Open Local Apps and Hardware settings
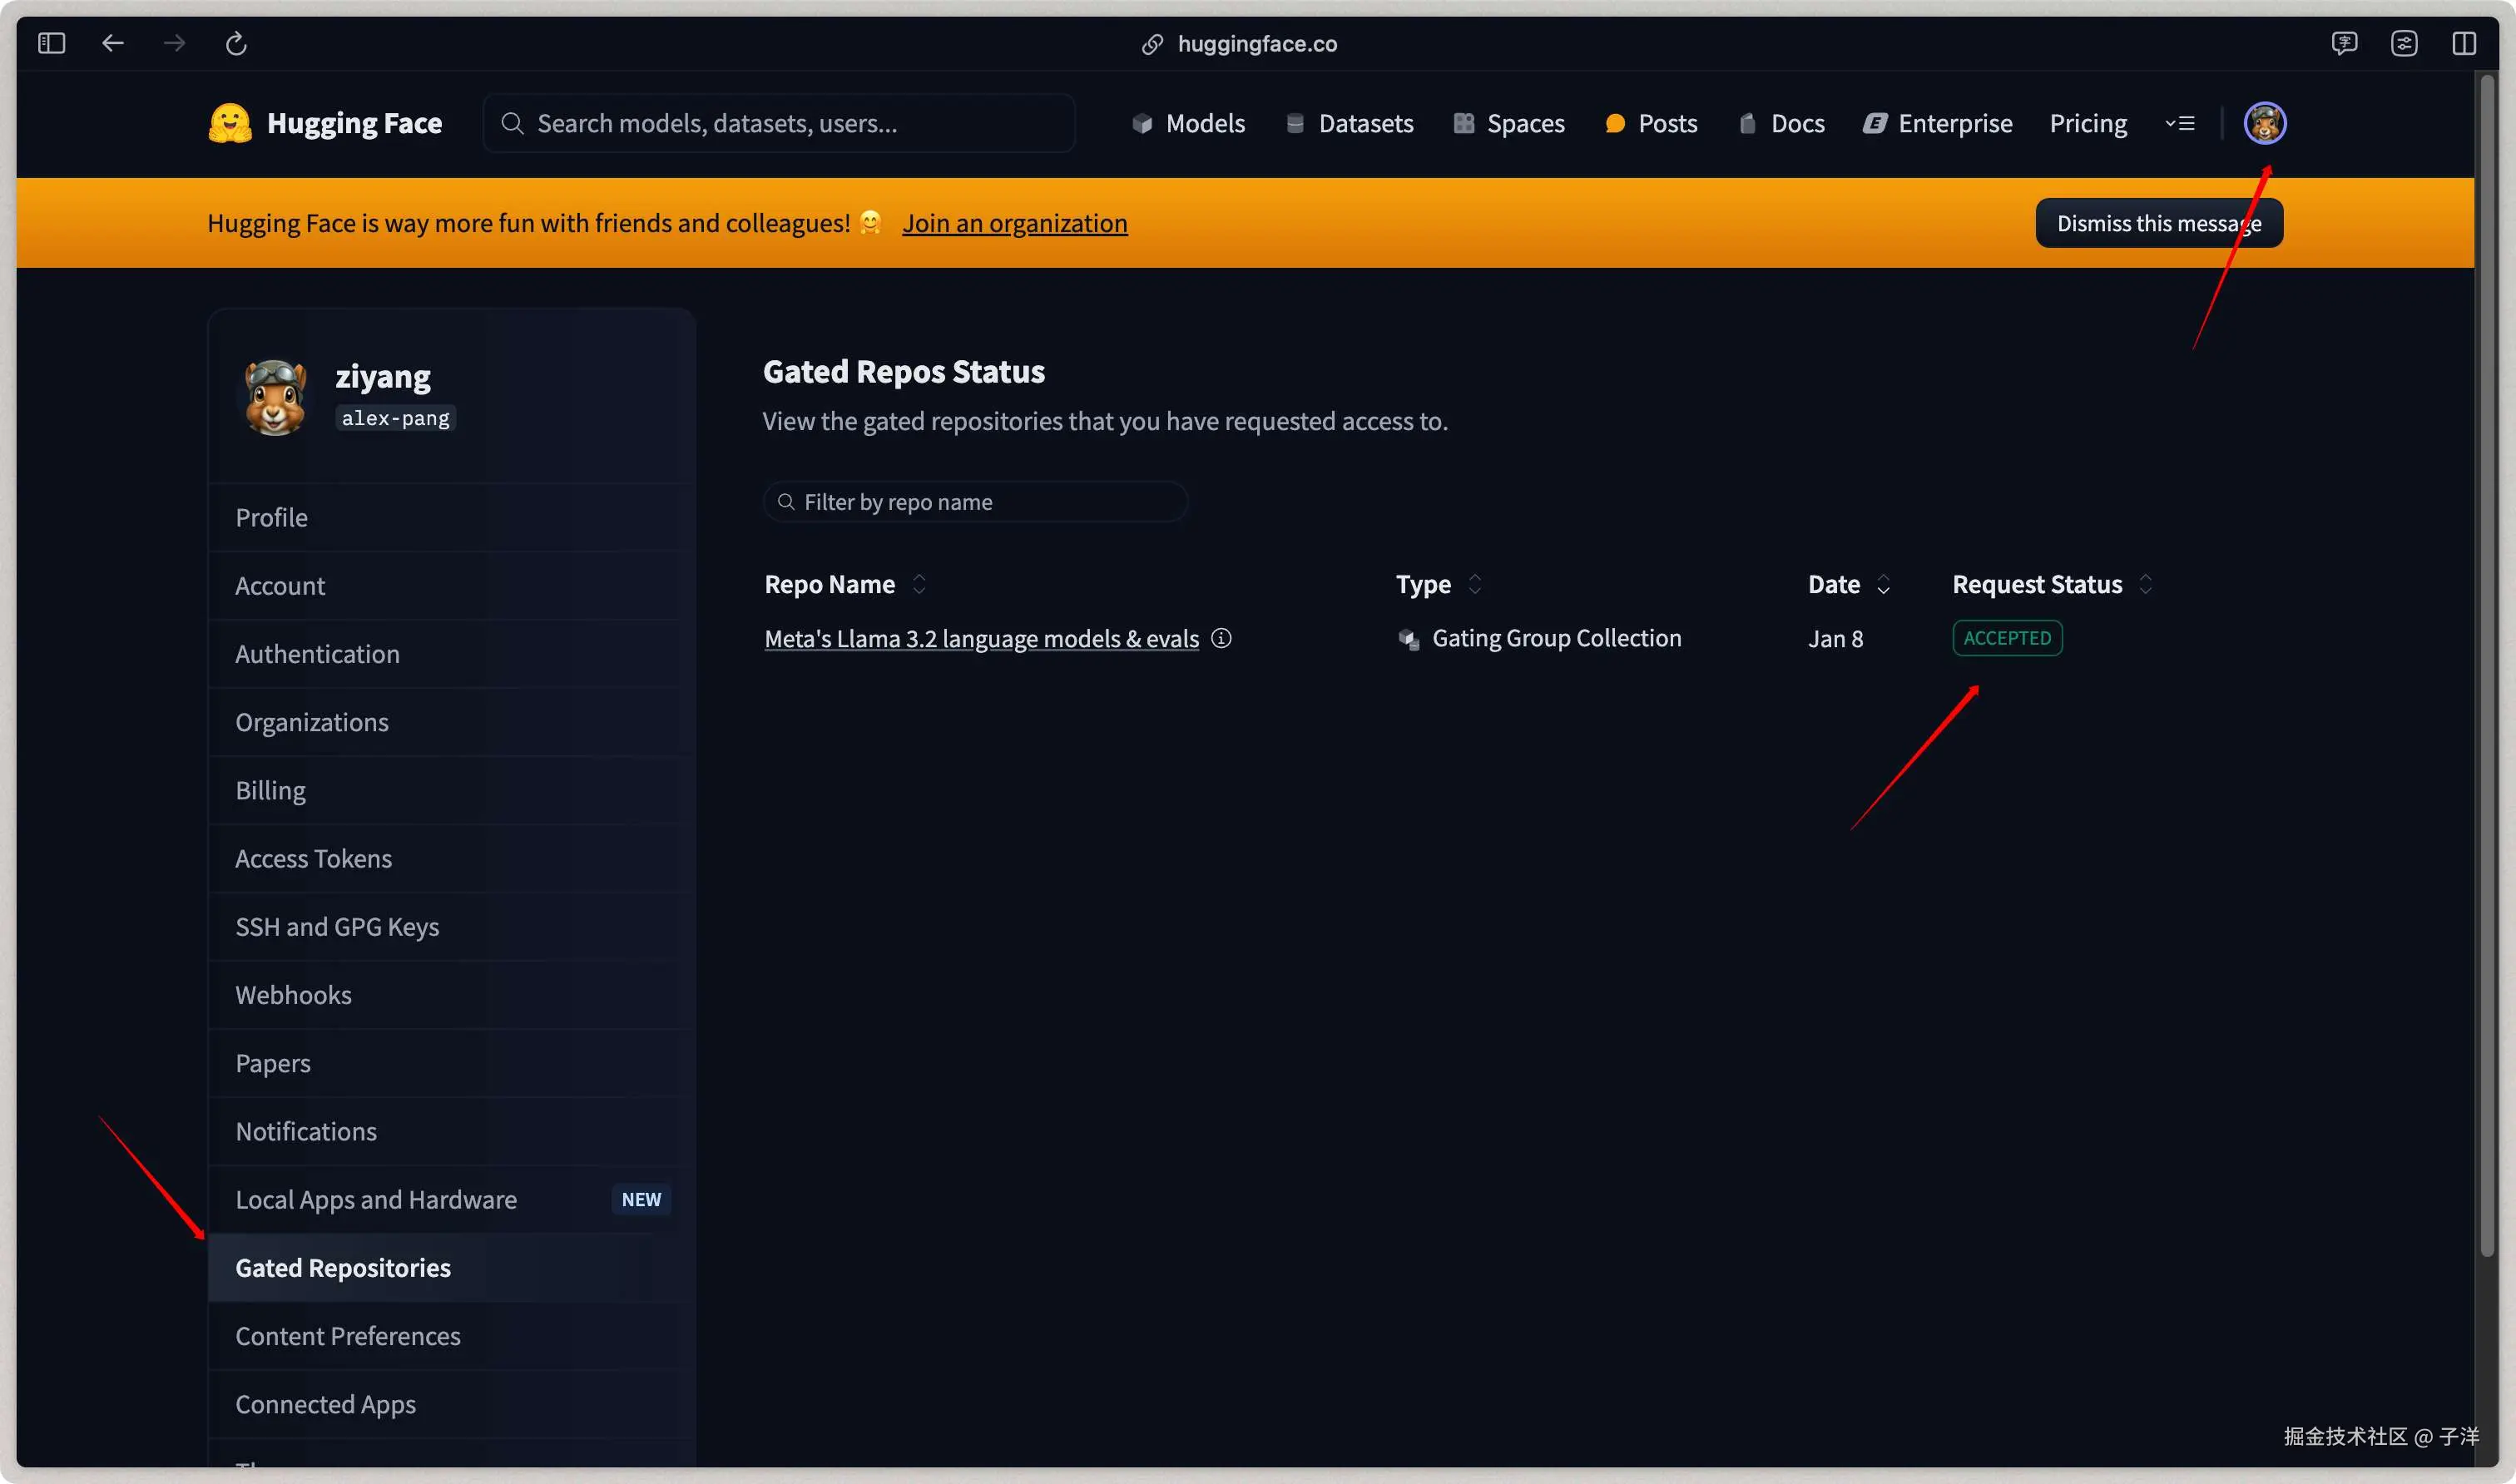The height and width of the screenshot is (1484, 2516). [376, 1199]
